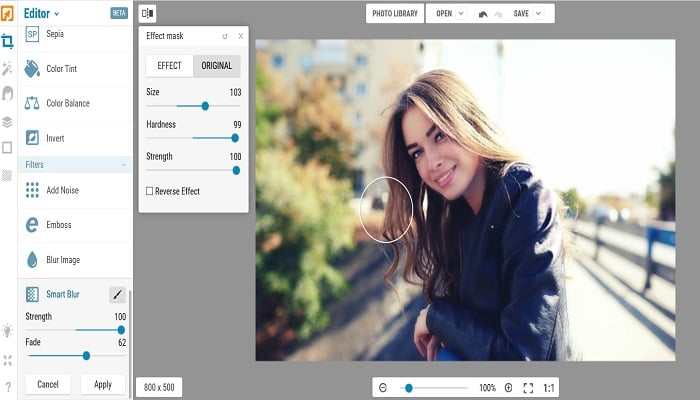The height and width of the screenshot is (400, 700).
Task: Toggle the before/after compare icon
Action: 147,13
